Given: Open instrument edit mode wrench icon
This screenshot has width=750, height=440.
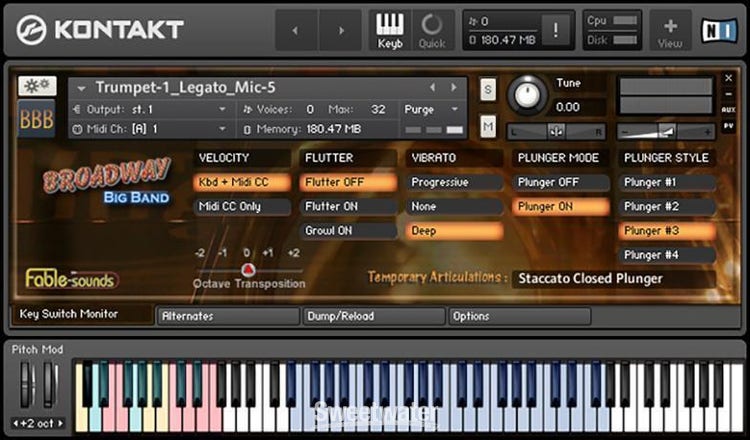Looking at the screenshot, I should (x=37, y=86).
